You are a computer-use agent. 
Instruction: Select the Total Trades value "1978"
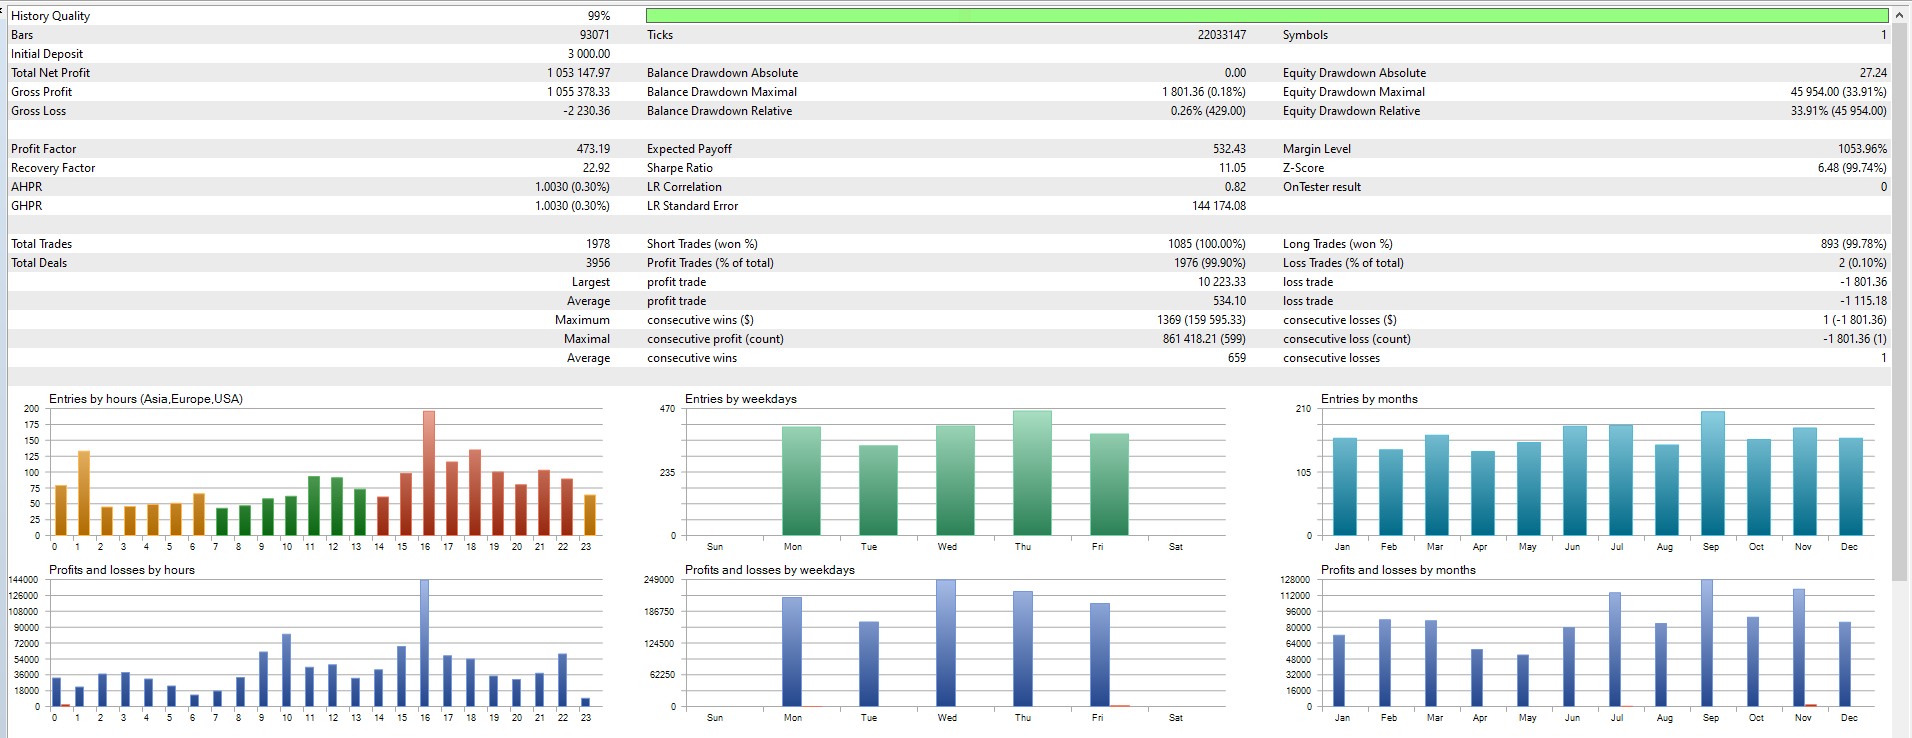tap(598, 244)
